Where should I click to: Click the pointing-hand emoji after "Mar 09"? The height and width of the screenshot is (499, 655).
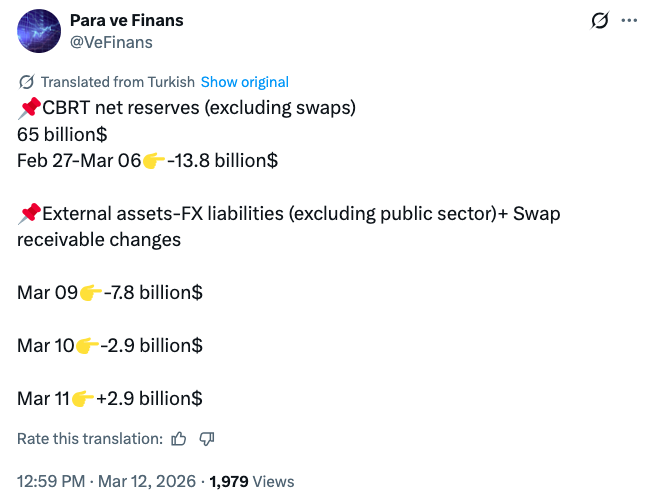[x=91, y=293]
